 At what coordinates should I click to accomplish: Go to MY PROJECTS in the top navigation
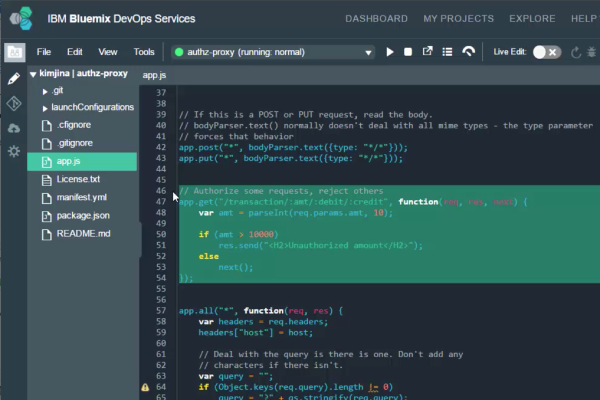point(458,18)
